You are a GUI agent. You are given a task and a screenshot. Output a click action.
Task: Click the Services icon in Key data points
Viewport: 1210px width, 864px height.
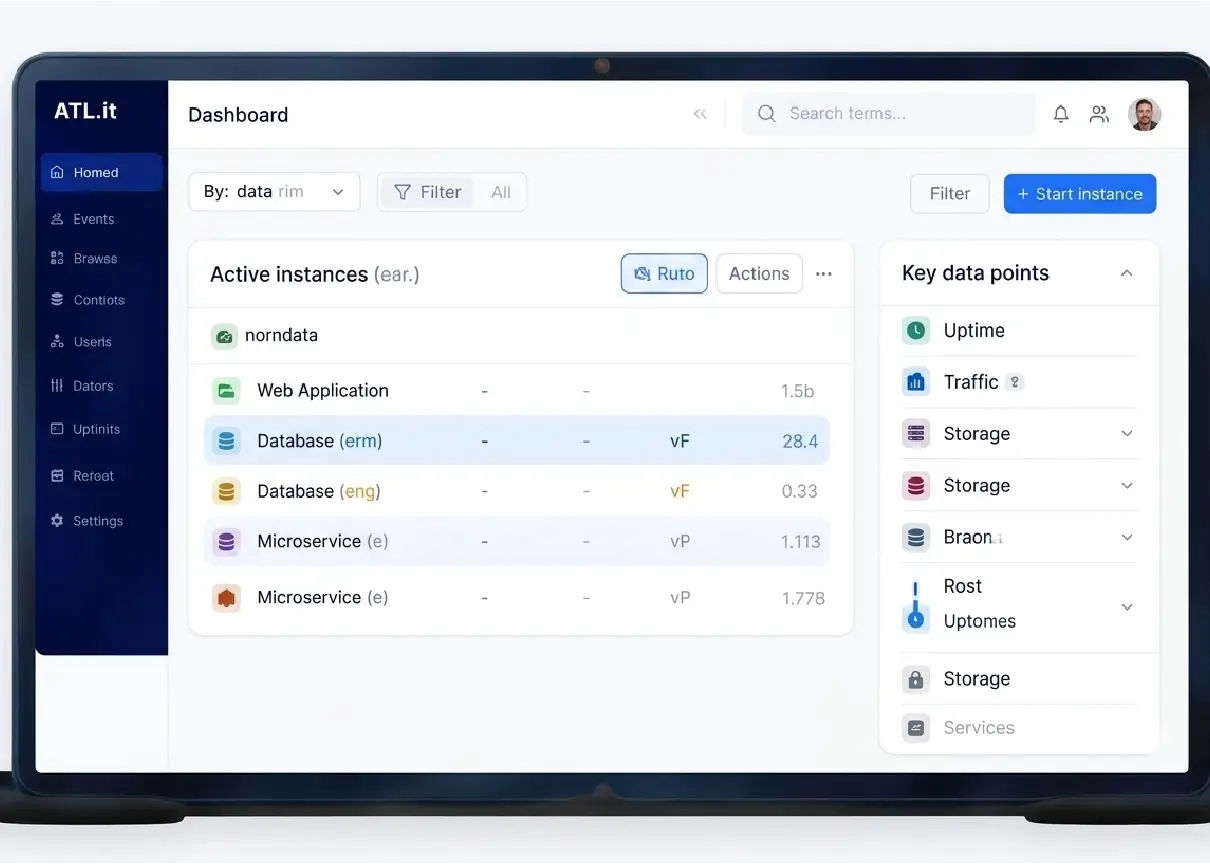point(915,728)
